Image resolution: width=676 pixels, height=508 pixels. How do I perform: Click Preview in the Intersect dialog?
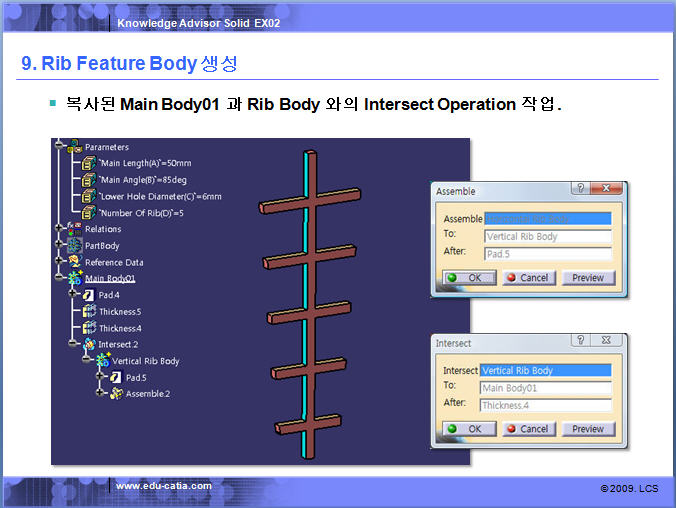(587, 429)
